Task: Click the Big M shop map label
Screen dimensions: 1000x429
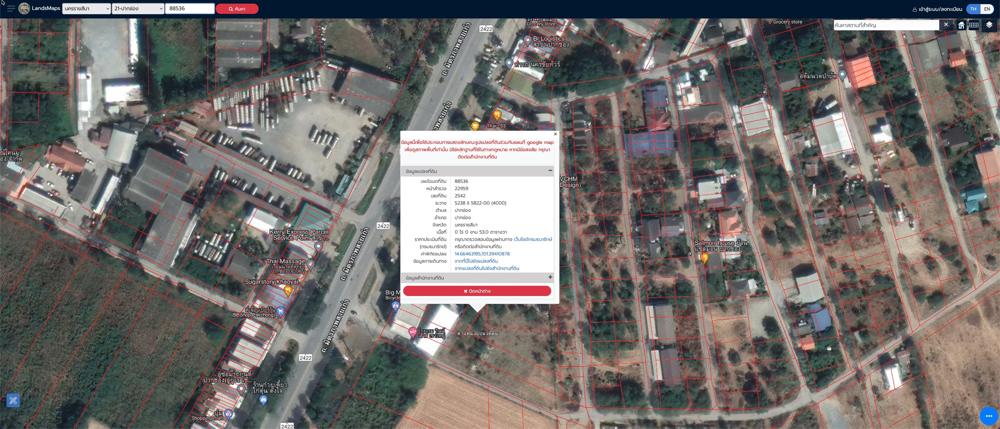Action: click(392, 293)
